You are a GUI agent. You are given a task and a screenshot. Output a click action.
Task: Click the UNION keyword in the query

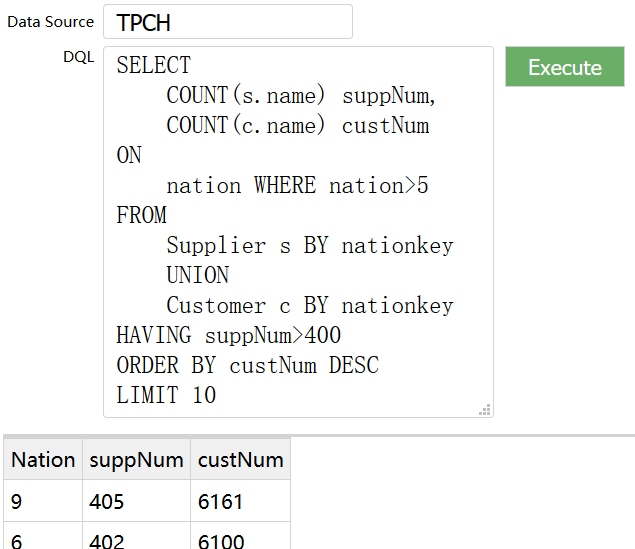click(197, 275)
